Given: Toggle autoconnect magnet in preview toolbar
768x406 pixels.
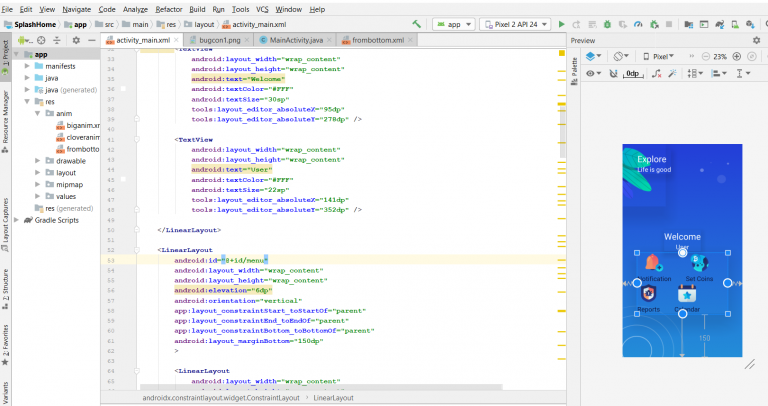Looking at the screenshot, I should point(611,74).
